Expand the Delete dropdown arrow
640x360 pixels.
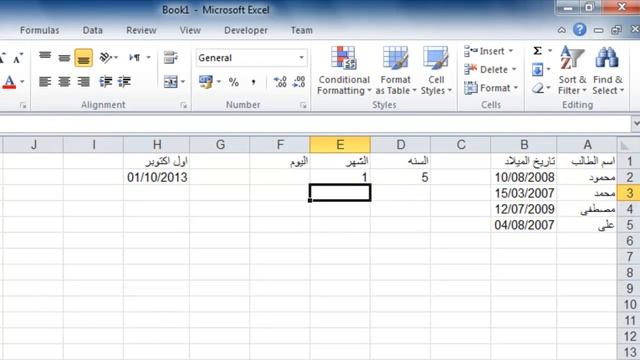coord(514,69)
